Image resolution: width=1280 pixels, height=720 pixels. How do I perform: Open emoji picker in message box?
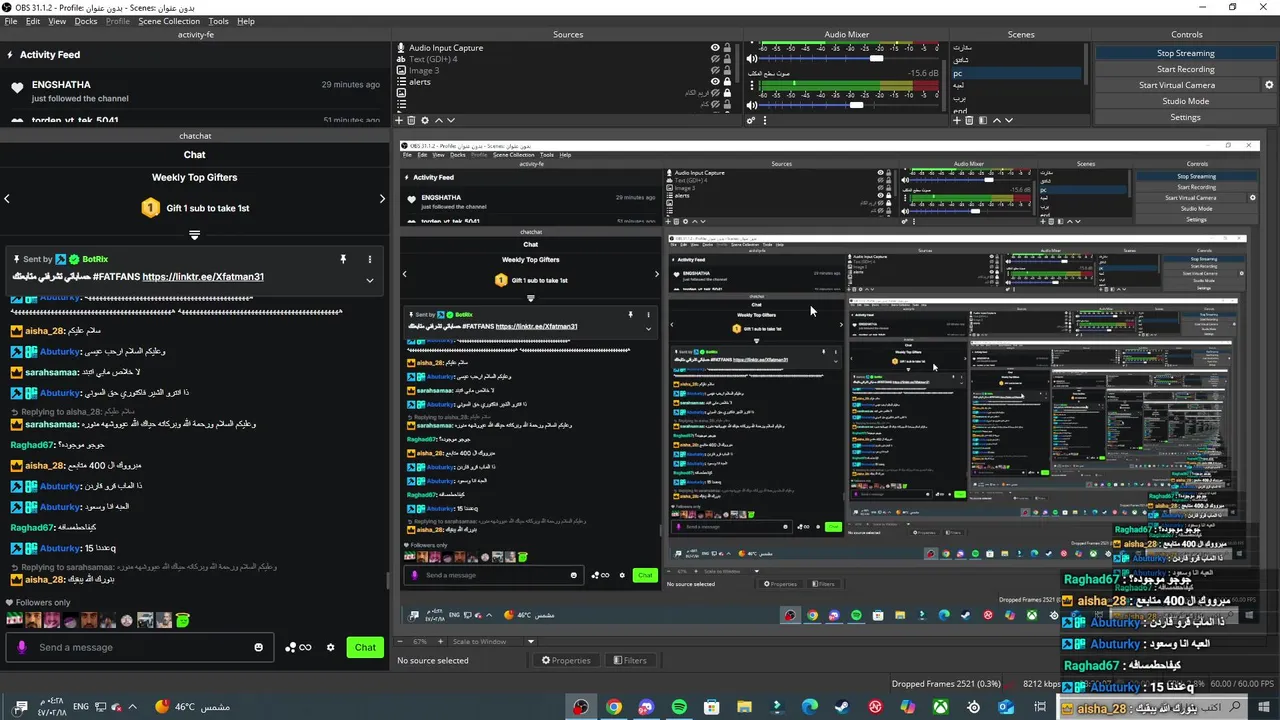[x=259, y=647]
